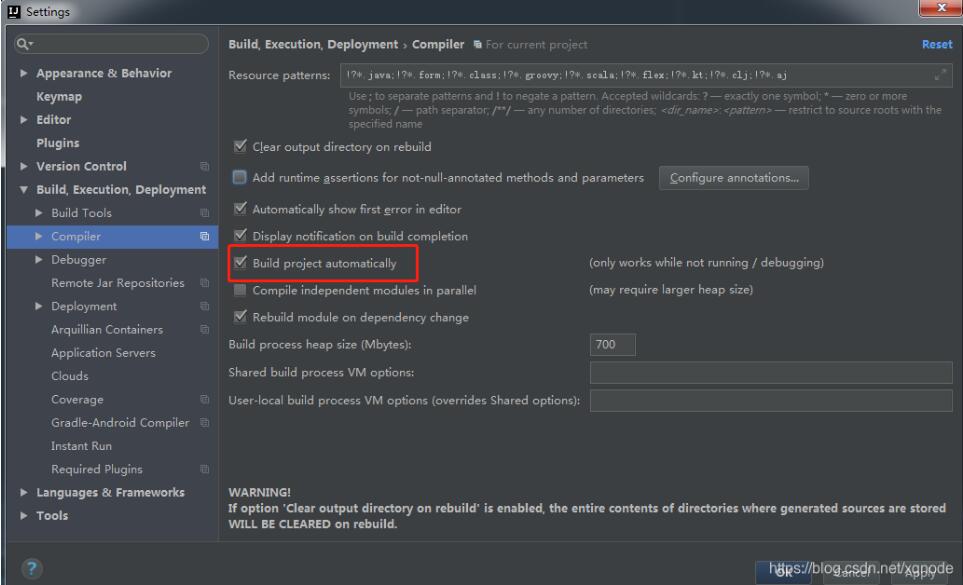Select Coverage settings

77,400
